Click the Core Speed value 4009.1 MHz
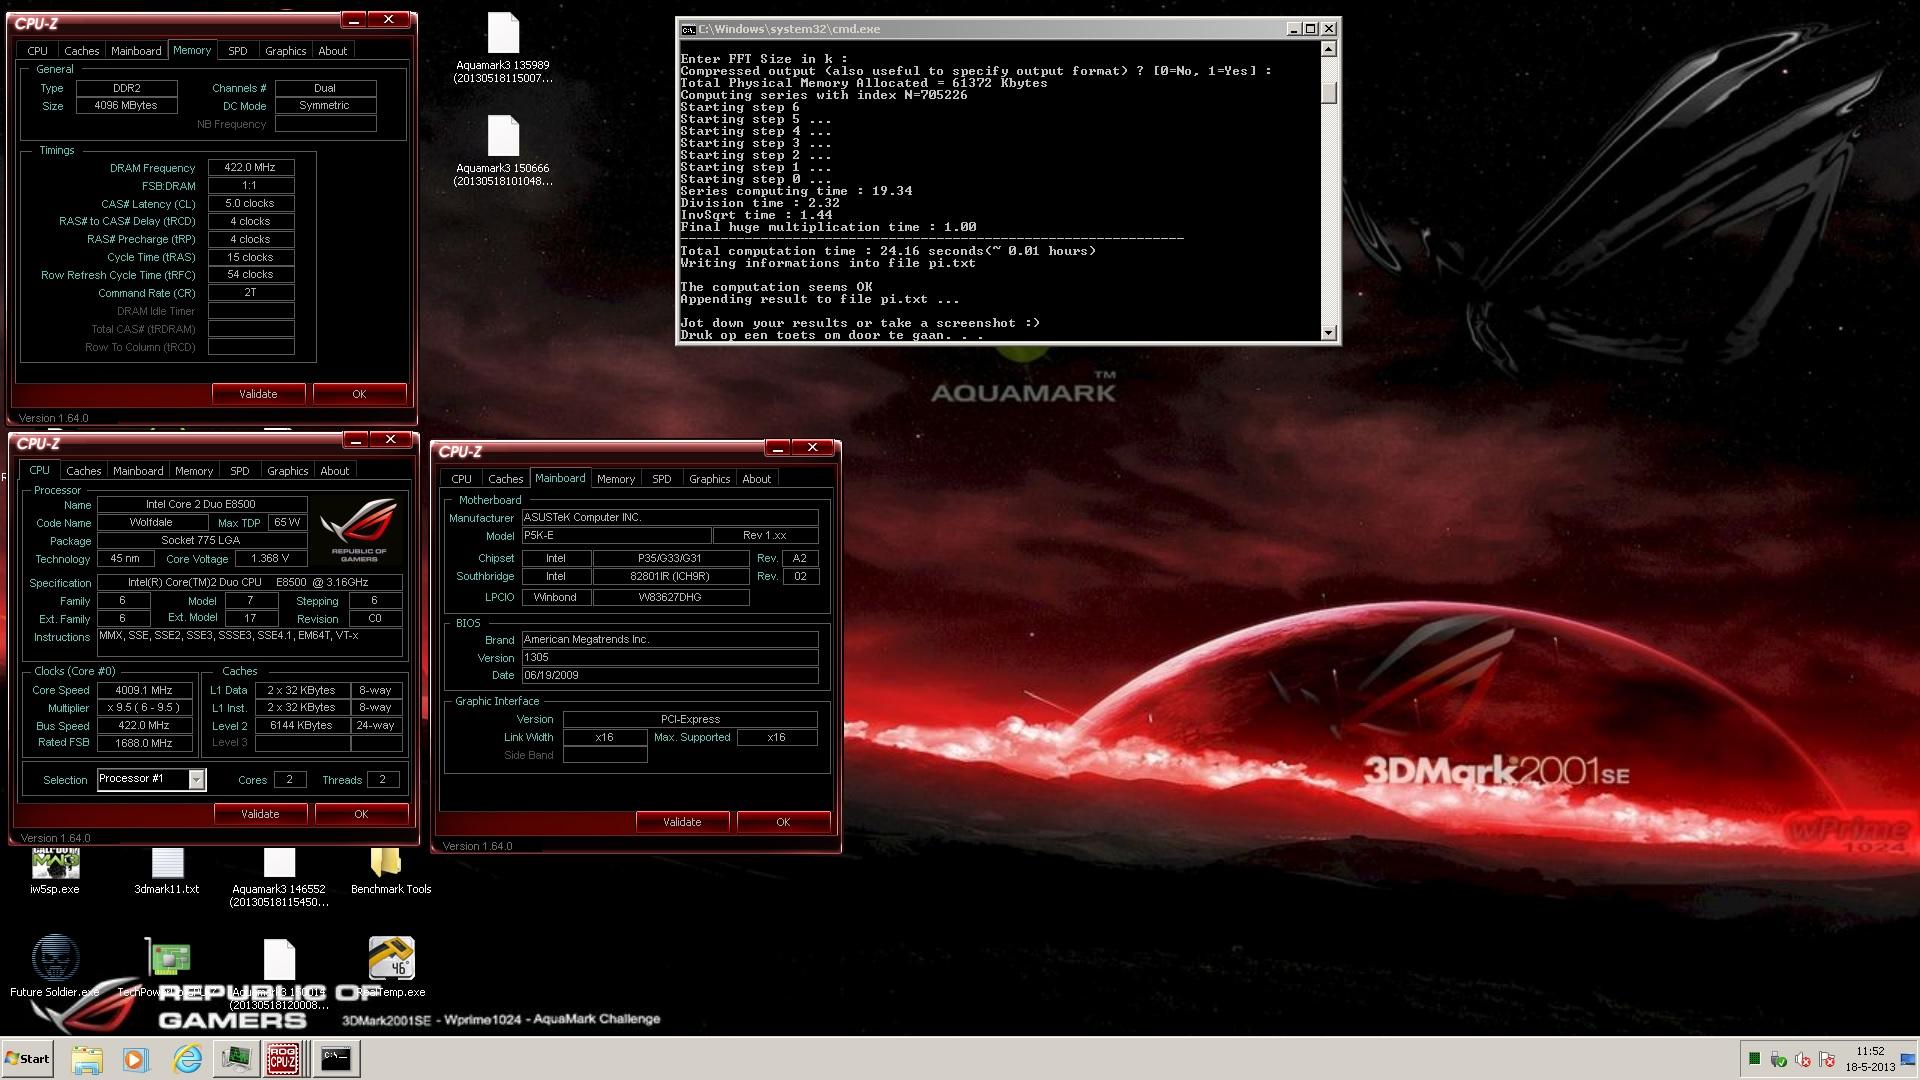1920x1080 pixels. click(x=144, y=690)
